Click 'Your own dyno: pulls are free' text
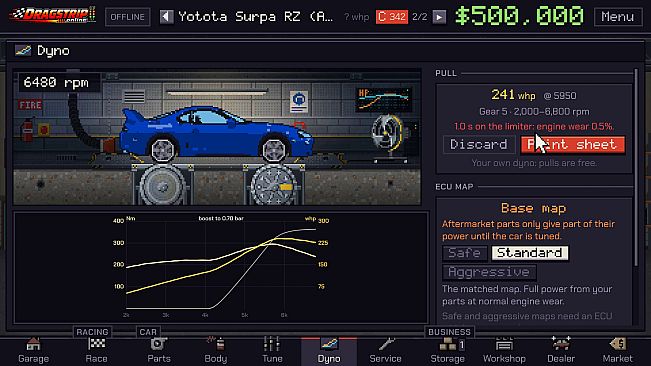Viewport: 651px width, 366px height. pyautogui.click(x=534, y=163)
